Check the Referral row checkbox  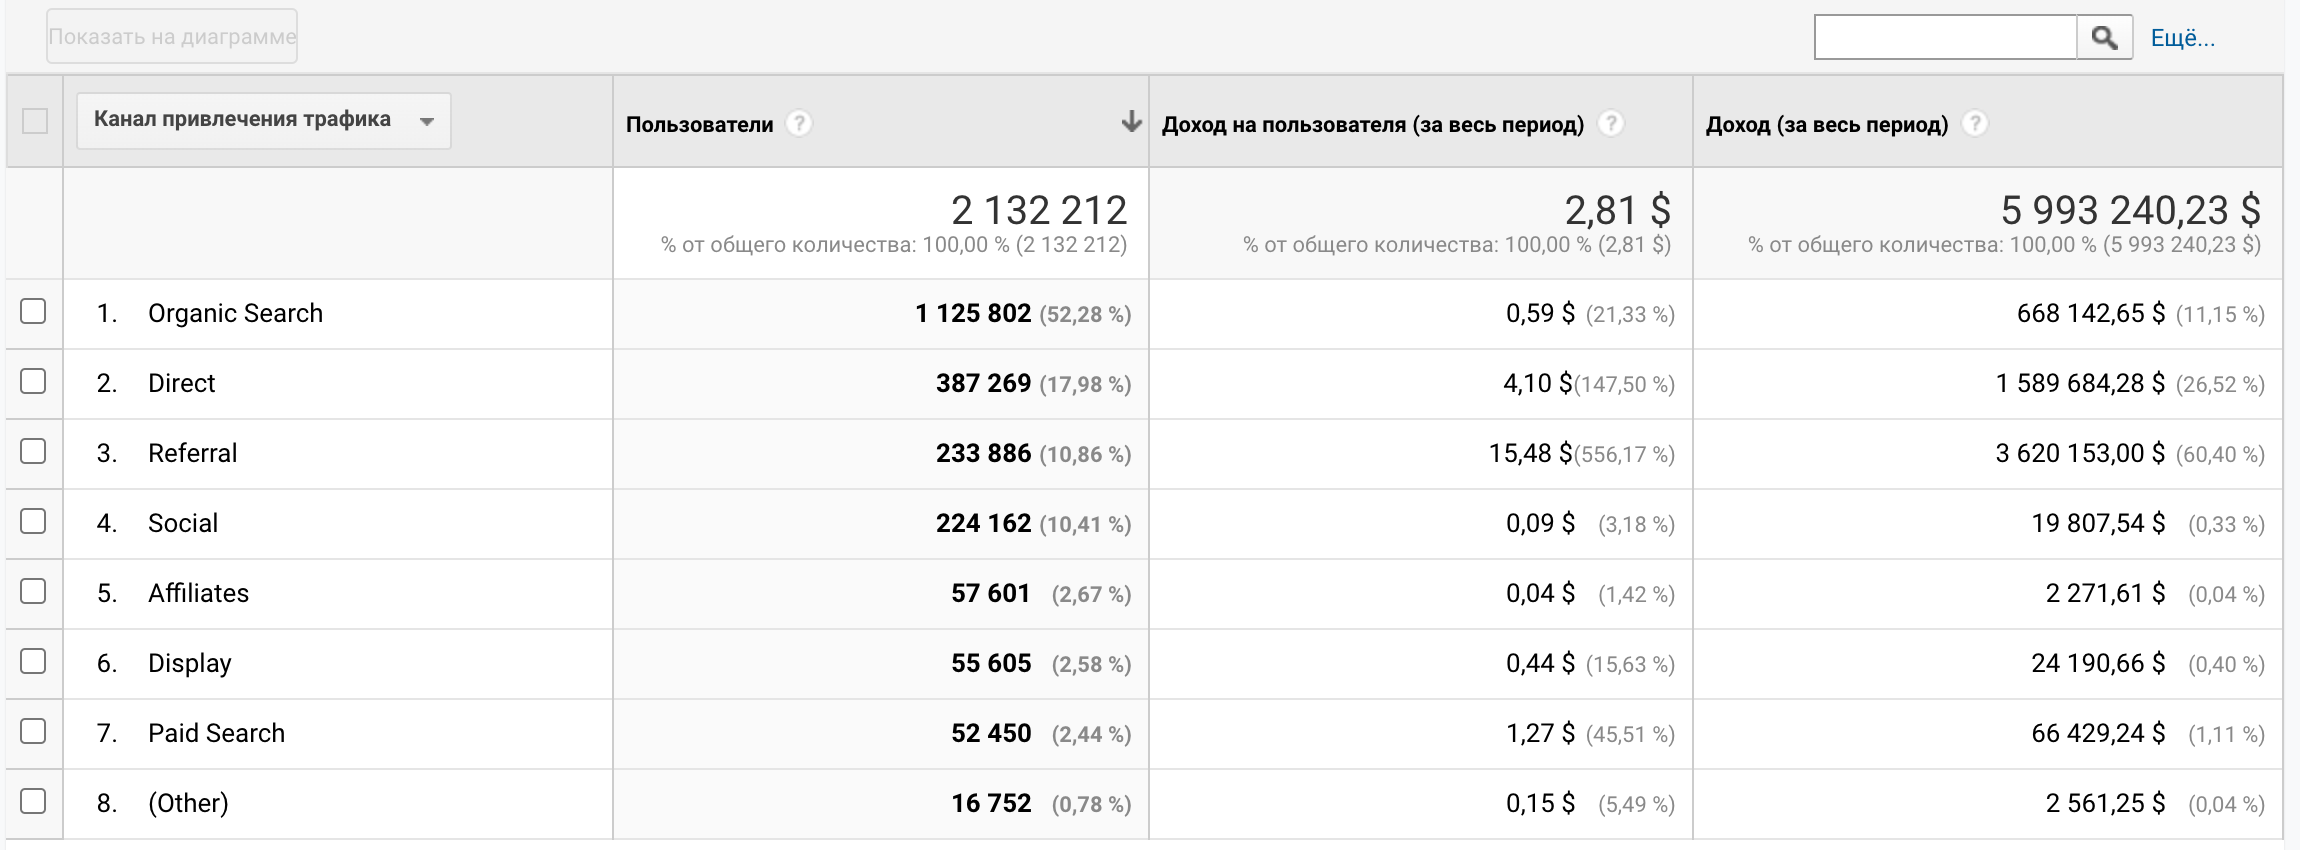coord(33,451)
